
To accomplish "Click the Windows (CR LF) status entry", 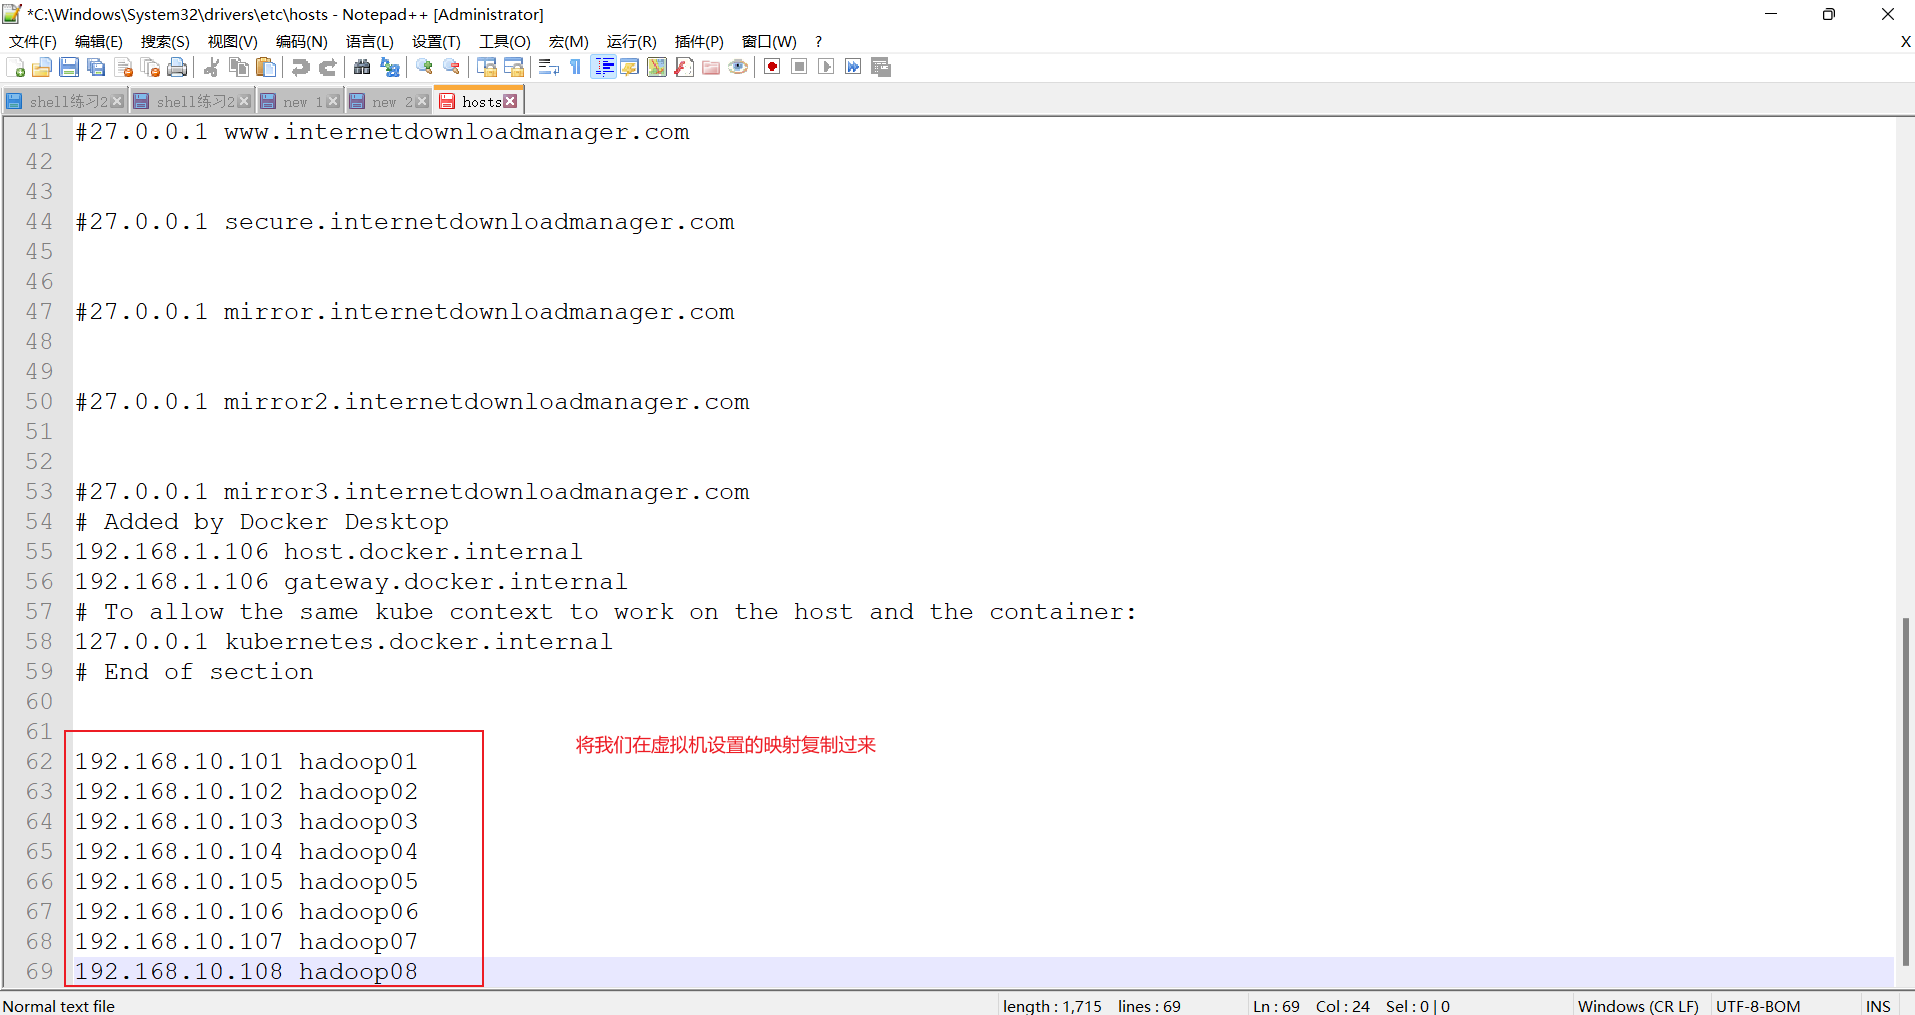I will pyautogui.click(x=1638, y=1006).
